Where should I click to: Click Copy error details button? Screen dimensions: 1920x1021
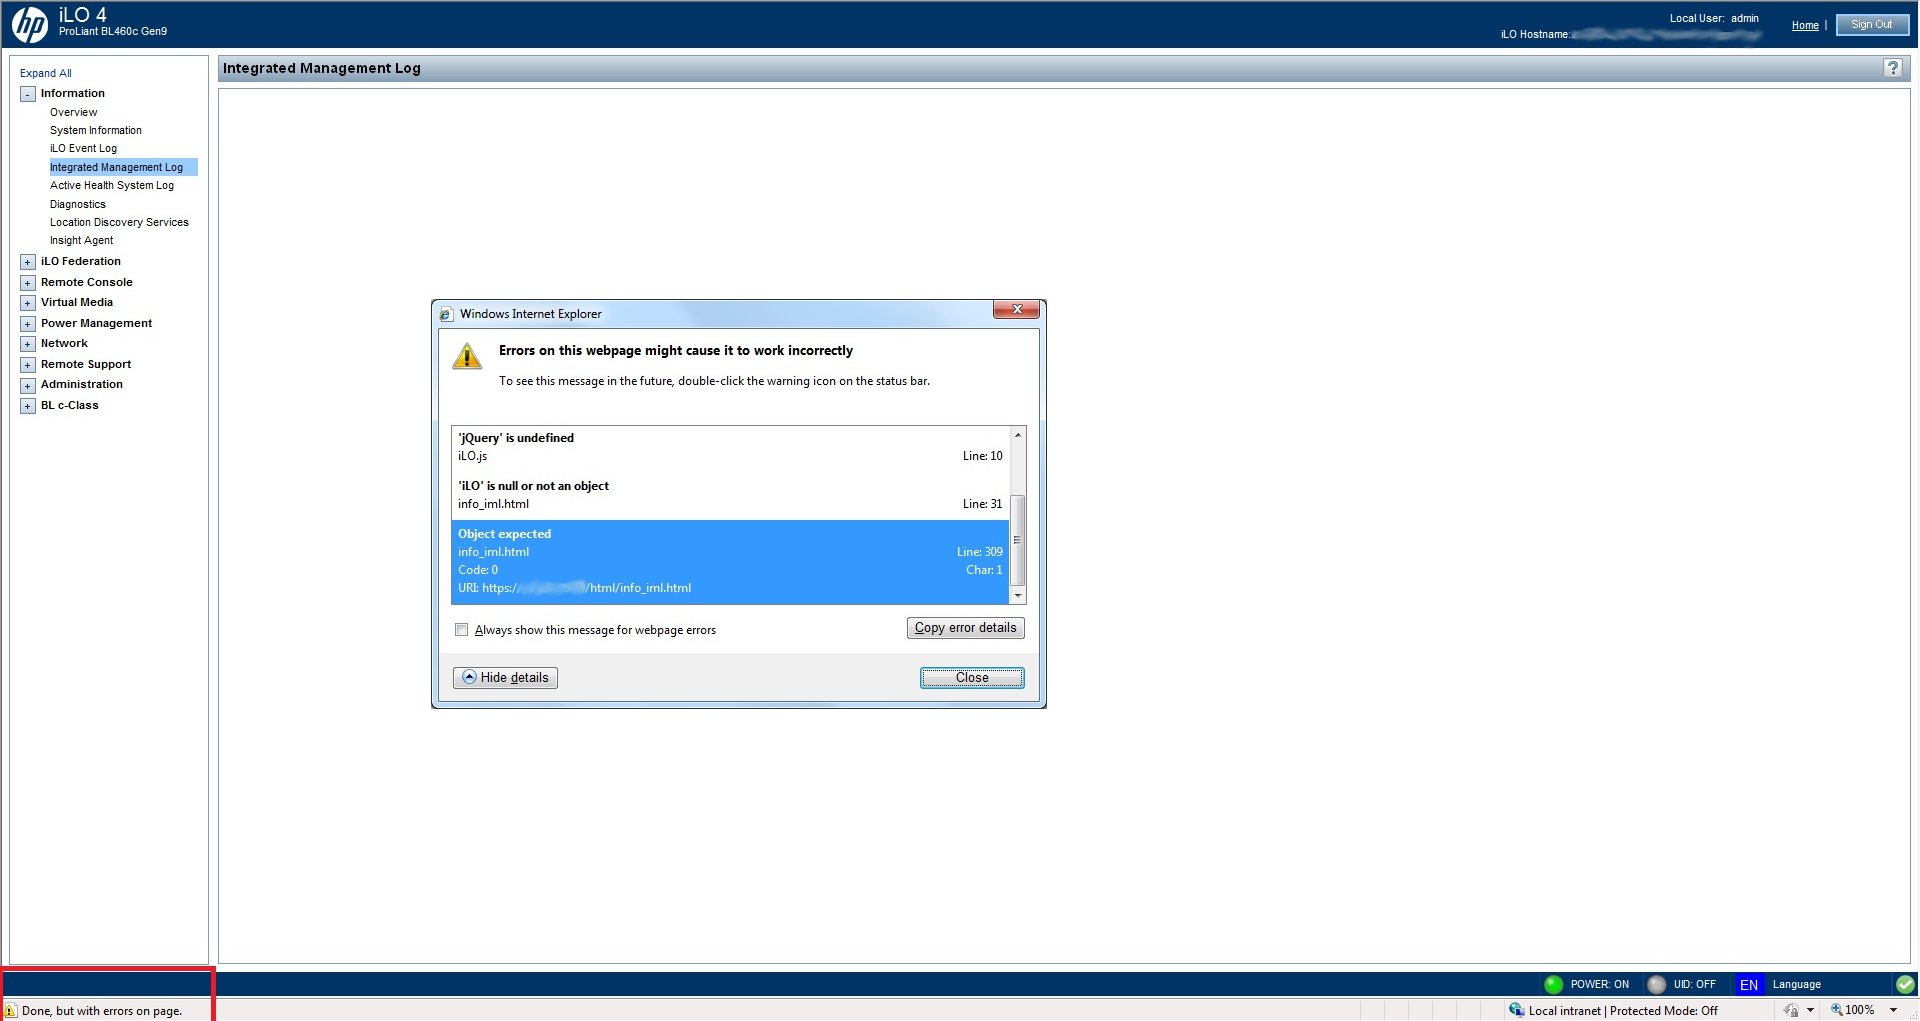tap(965, 628)
